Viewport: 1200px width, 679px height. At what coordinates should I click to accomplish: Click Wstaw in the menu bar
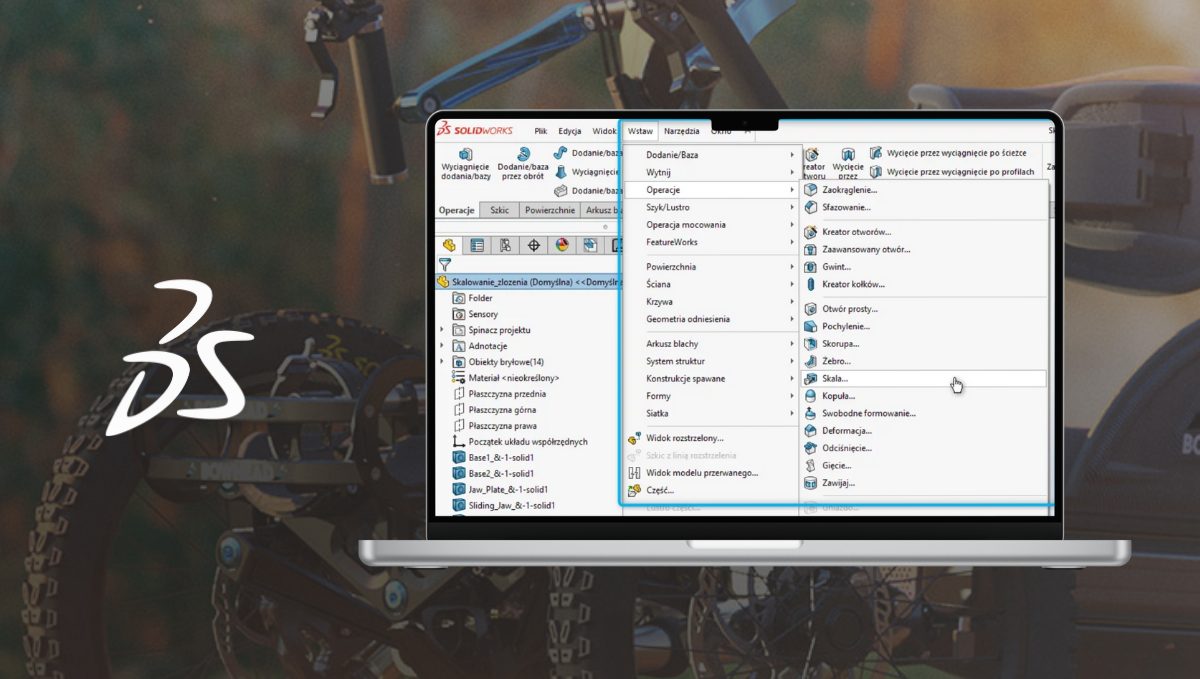[x=640, y=131]
